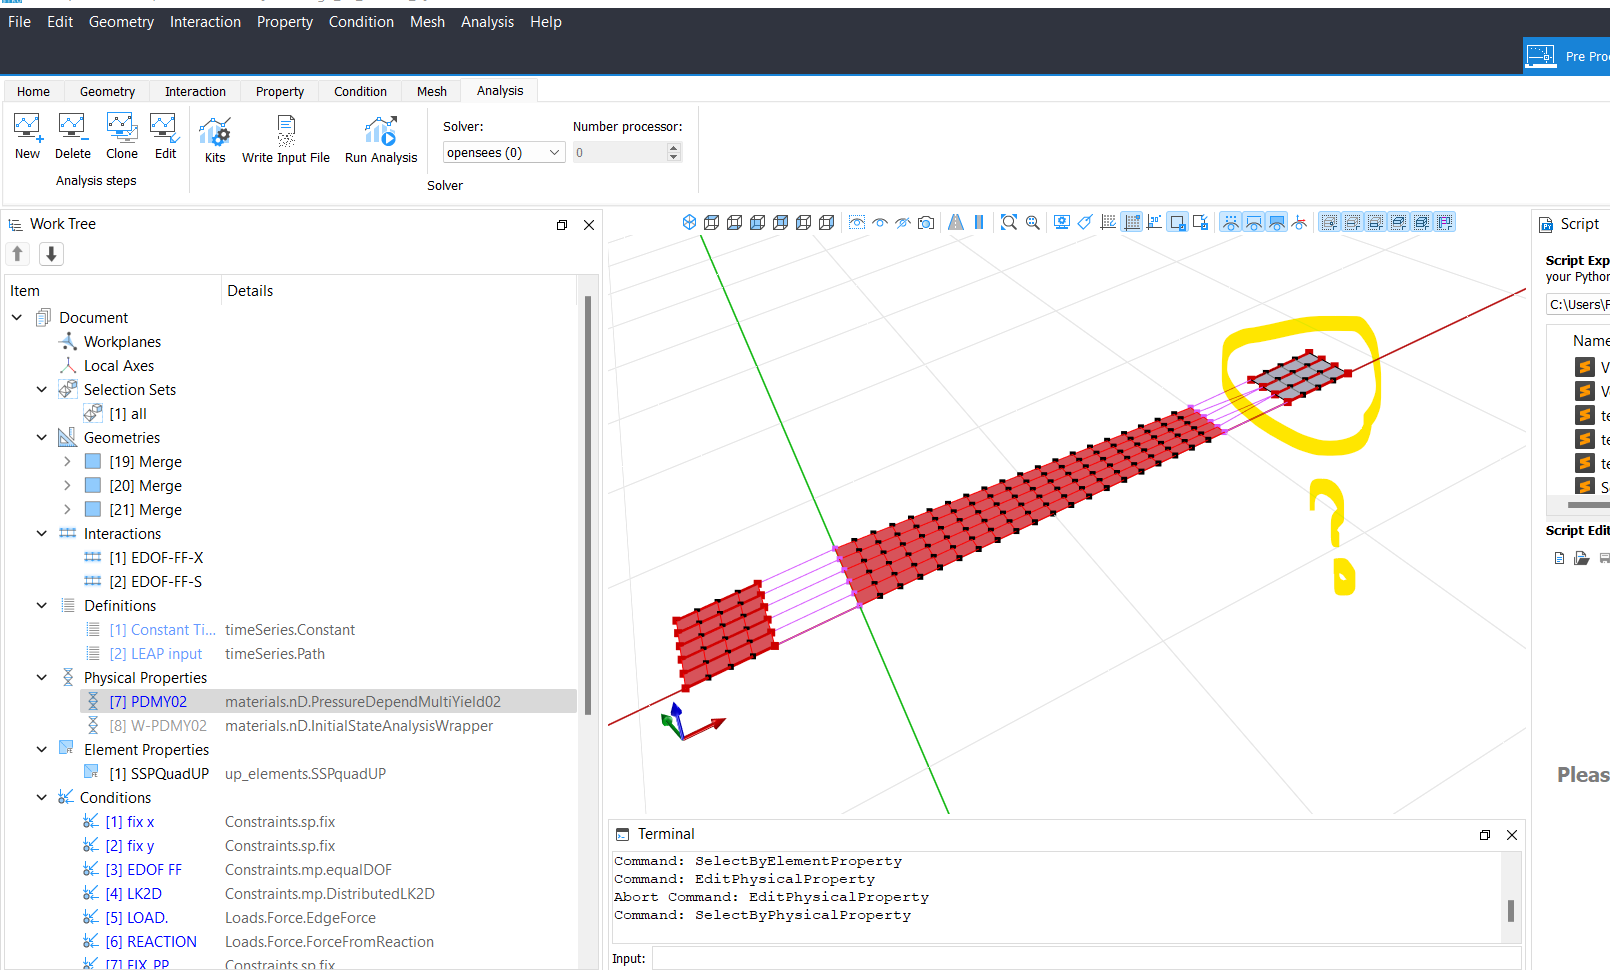
Task: Edit the analysis step in the ribbon
Action: pos(165,136)
